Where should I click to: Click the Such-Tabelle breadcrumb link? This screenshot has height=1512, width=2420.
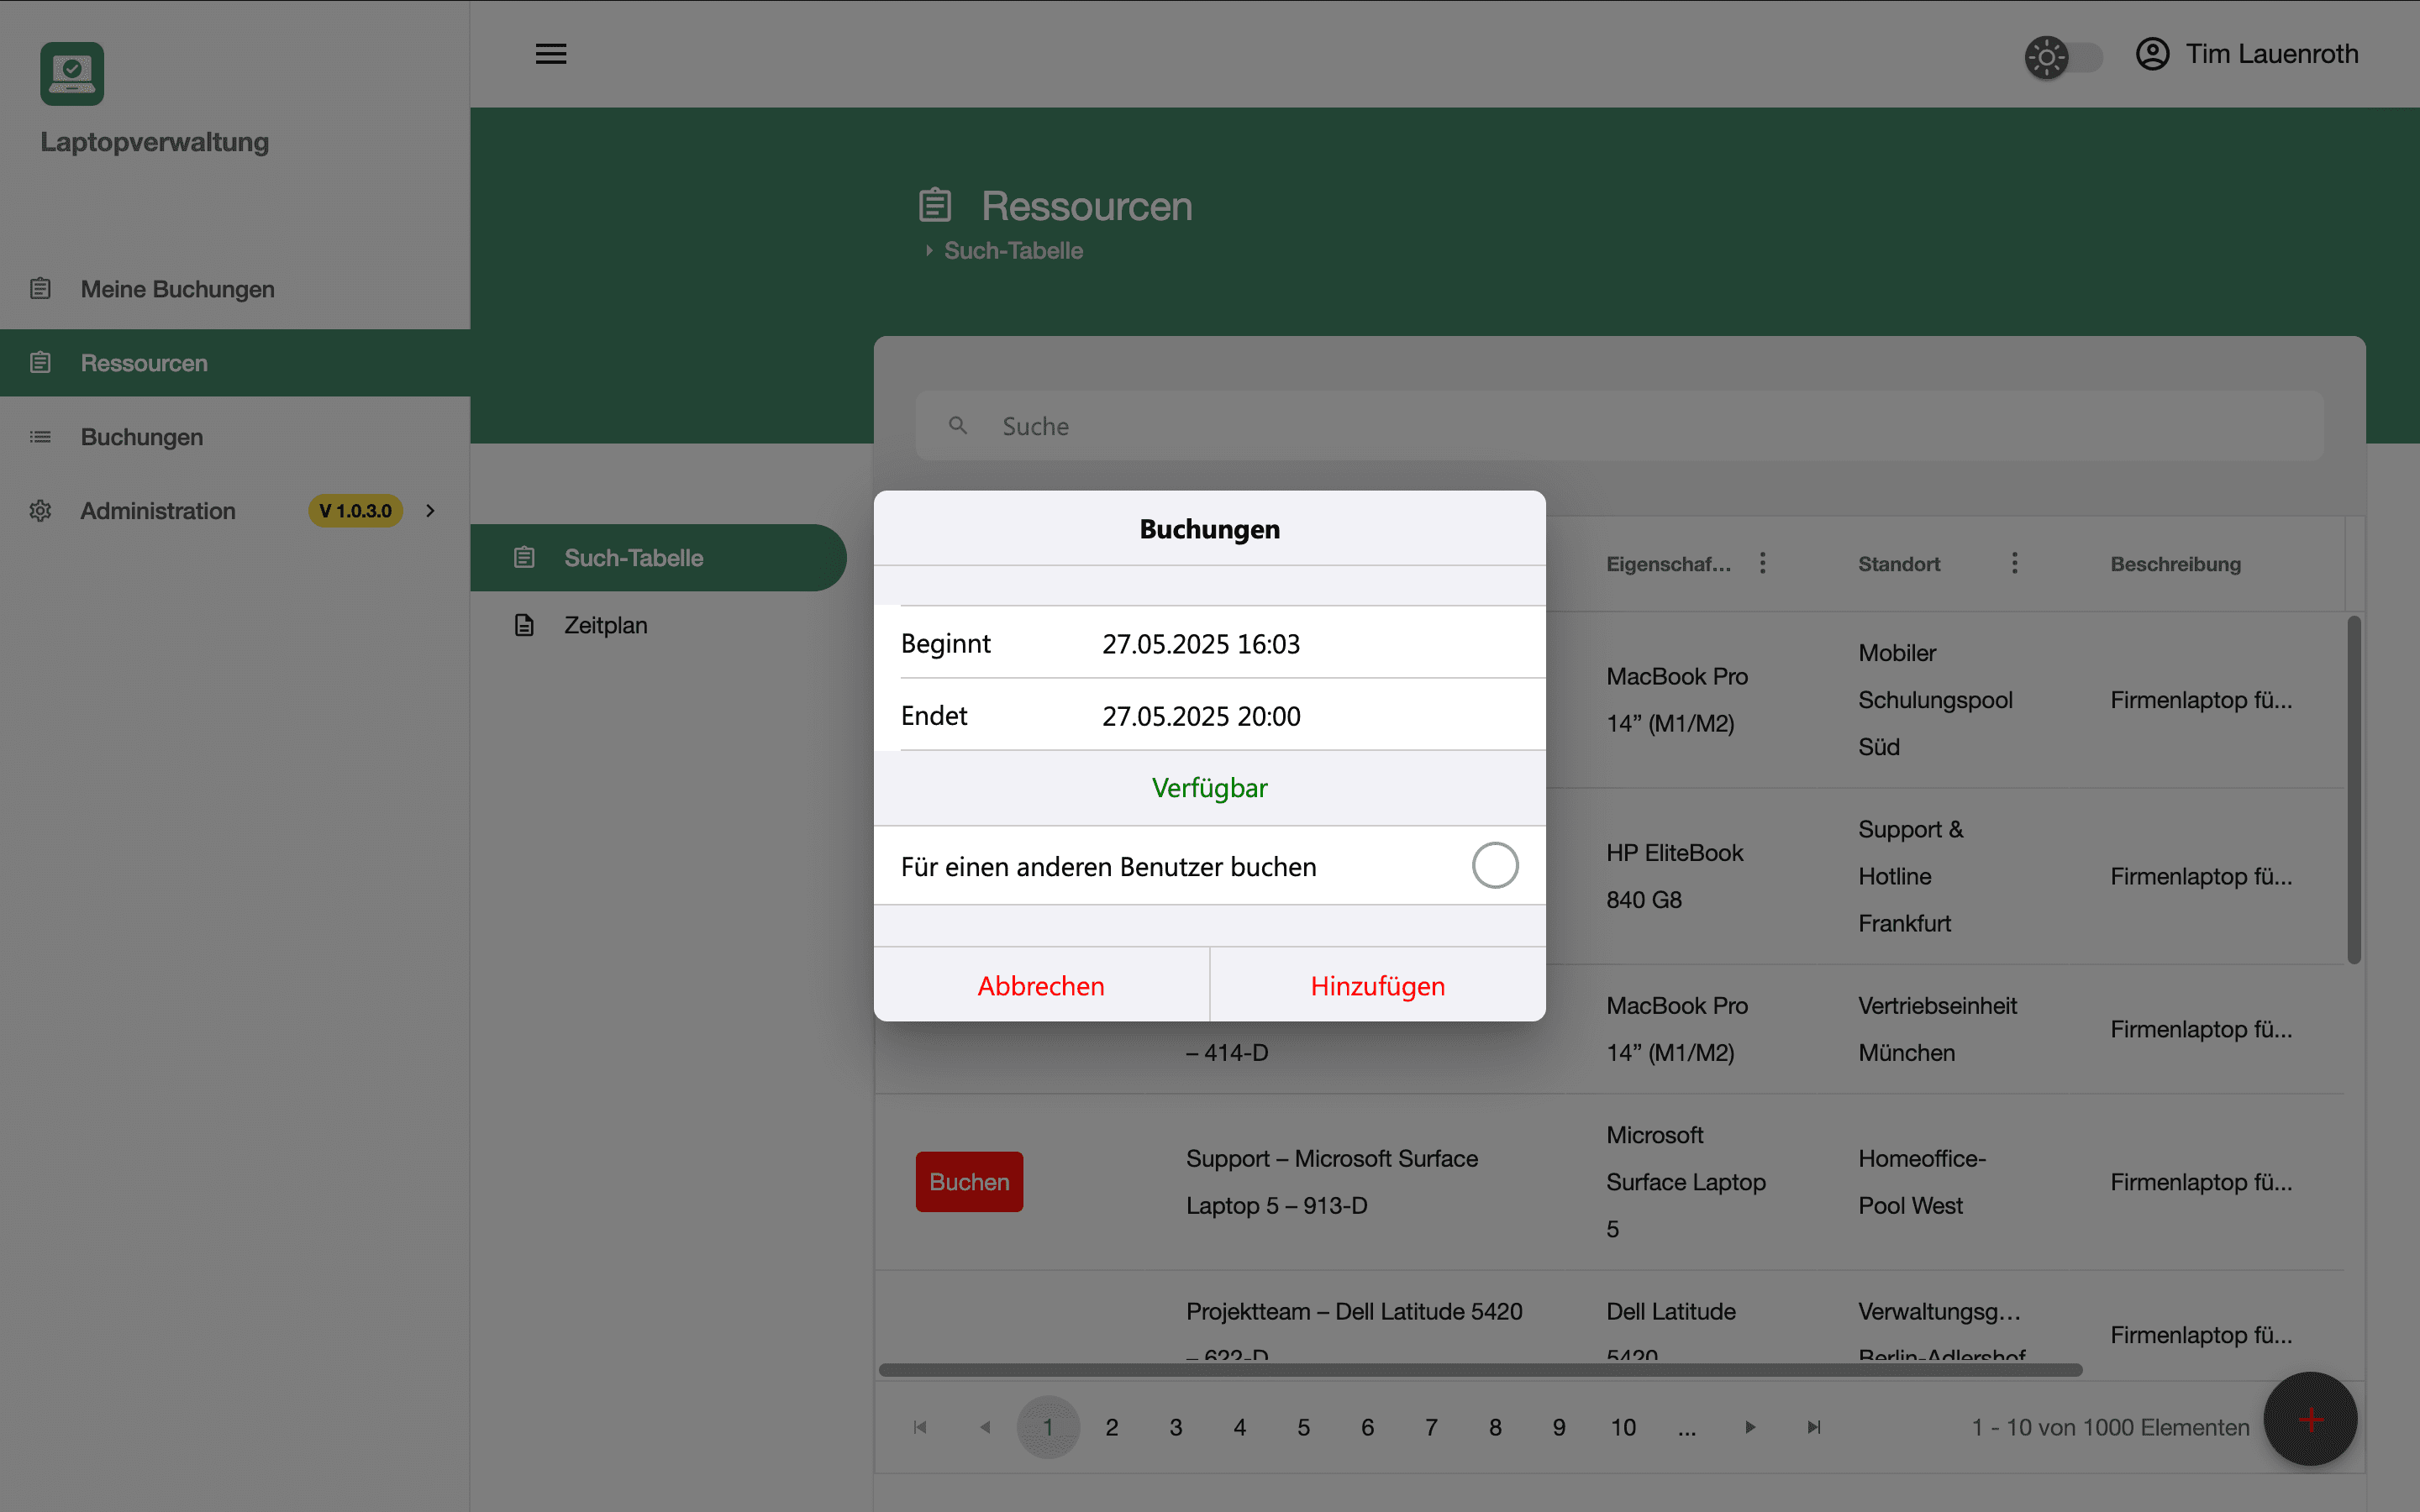pos(1013,251)
